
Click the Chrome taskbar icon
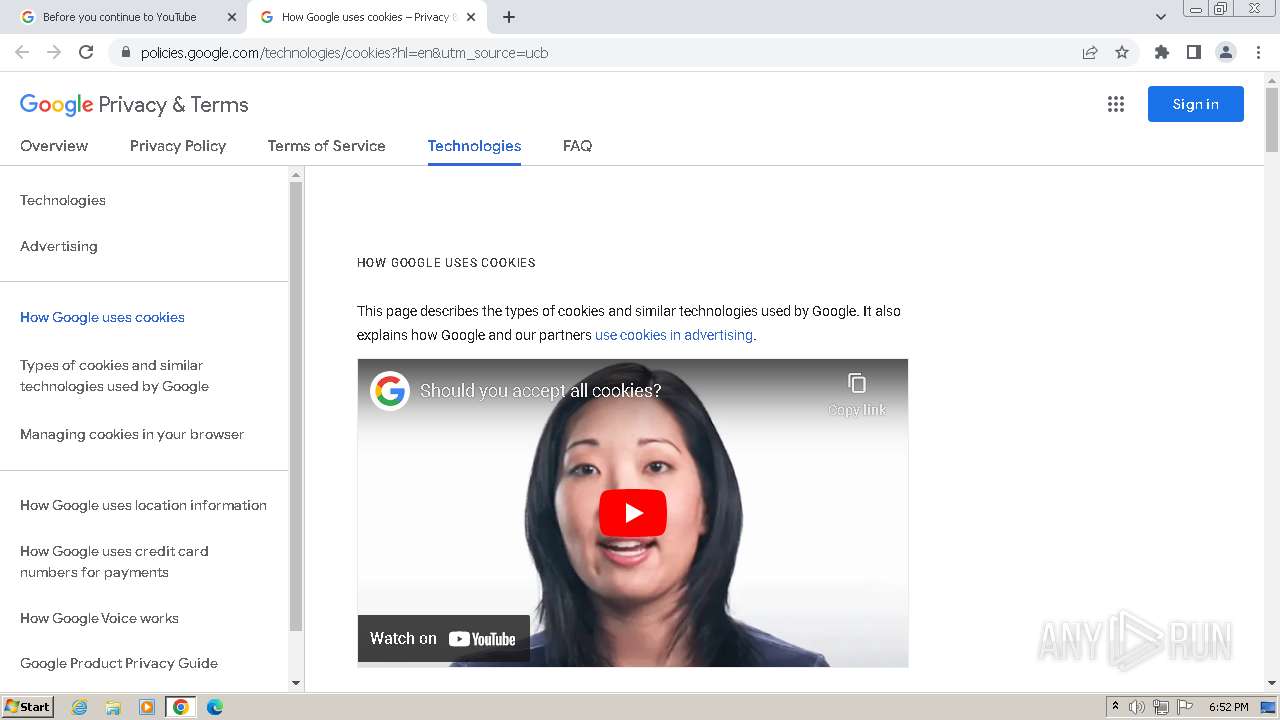point(181,707)
